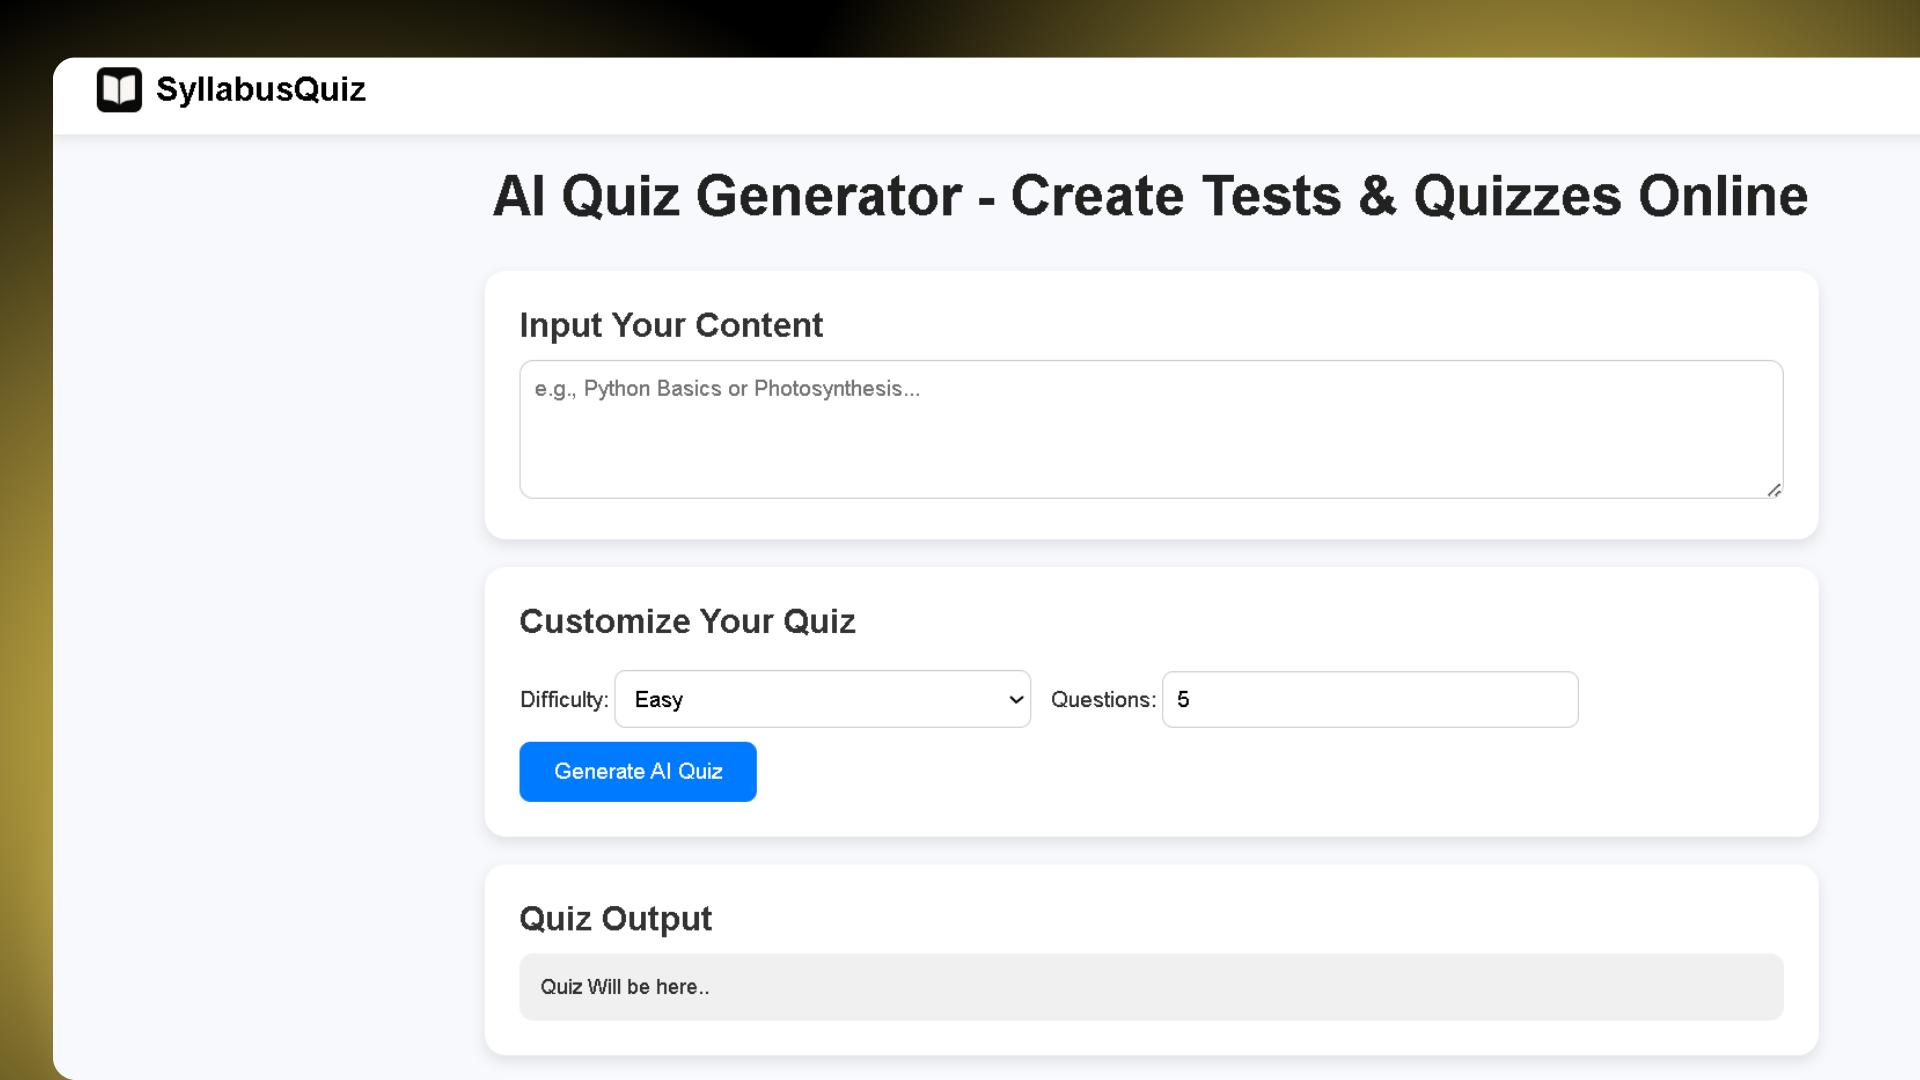Focus the content textarea with Python Basics placeholder
Viewport: 1920px width, 1080px height.
pos(1150,430)
